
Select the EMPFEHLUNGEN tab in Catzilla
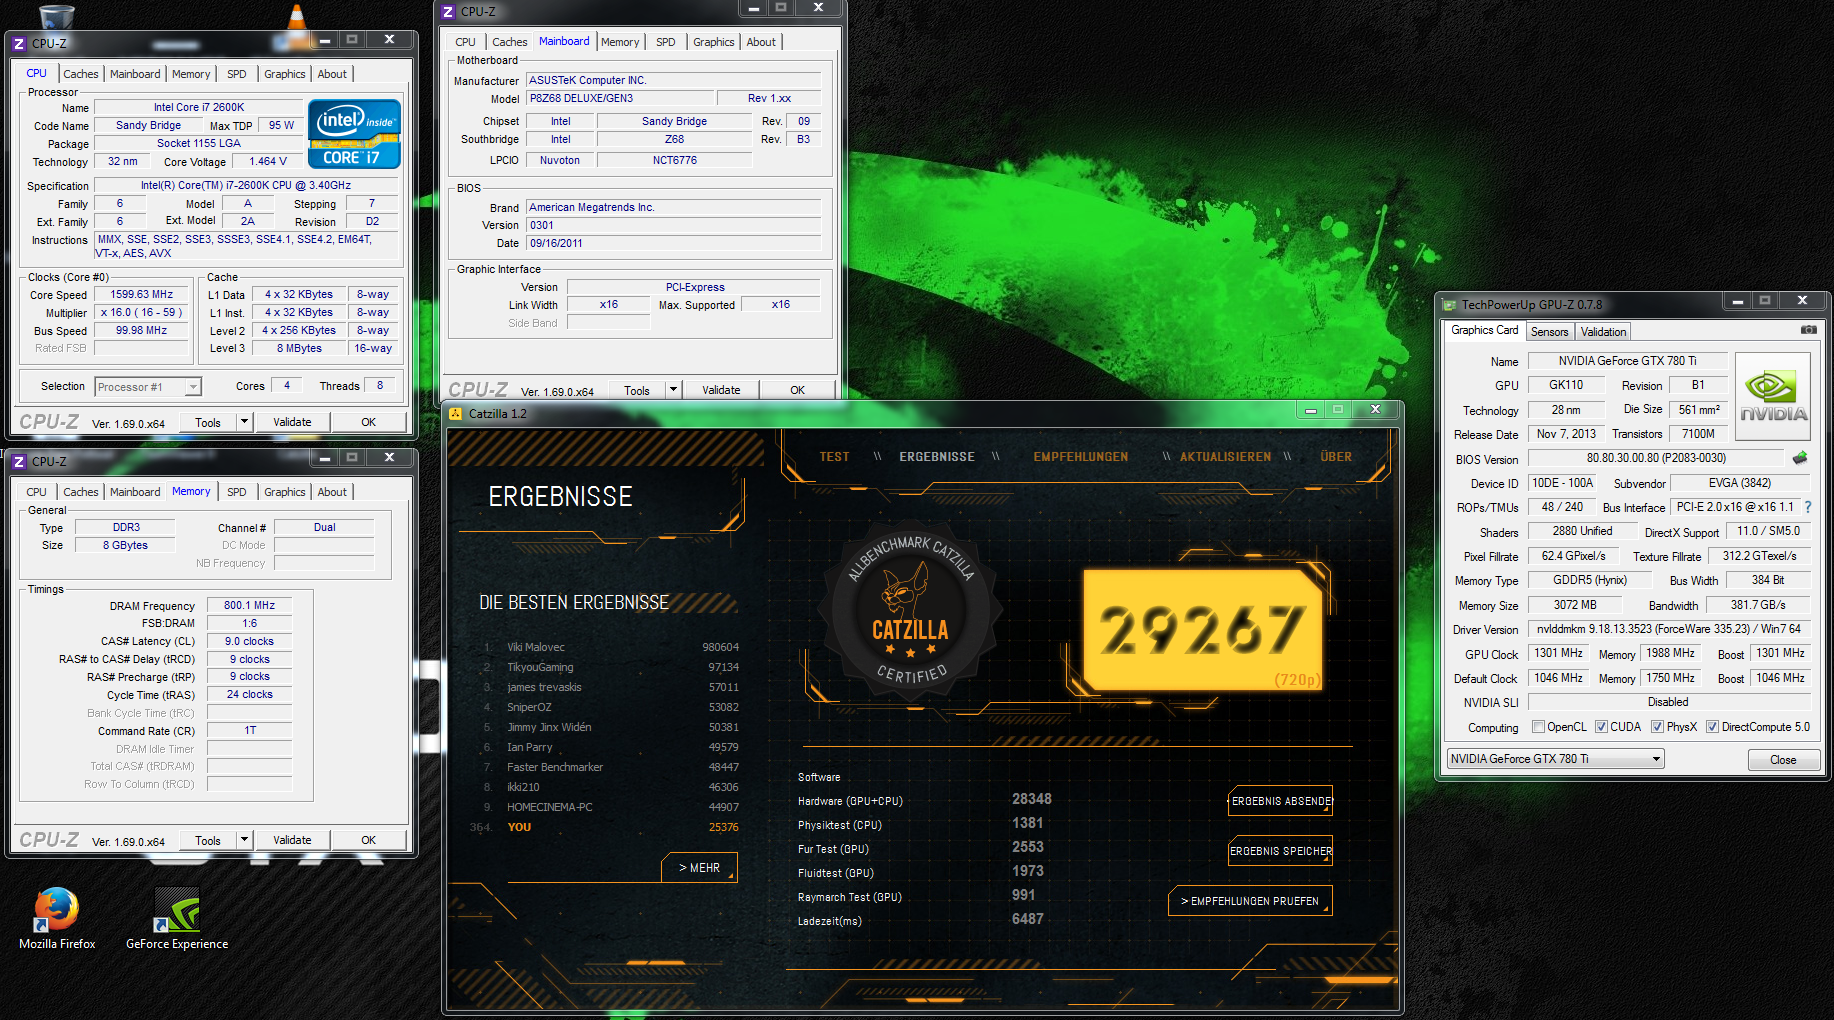pyautogui.click(x=1080, y=457)
